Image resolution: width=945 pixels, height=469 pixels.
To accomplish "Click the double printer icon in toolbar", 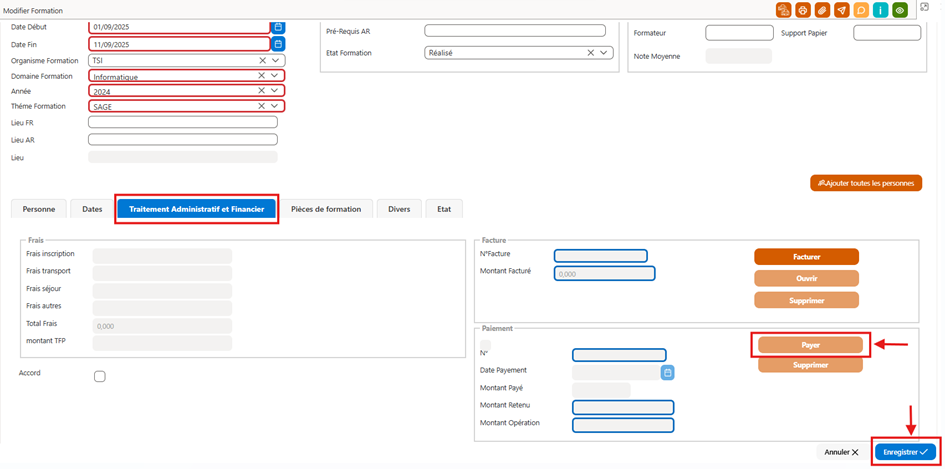I will (x=783, y=10).
